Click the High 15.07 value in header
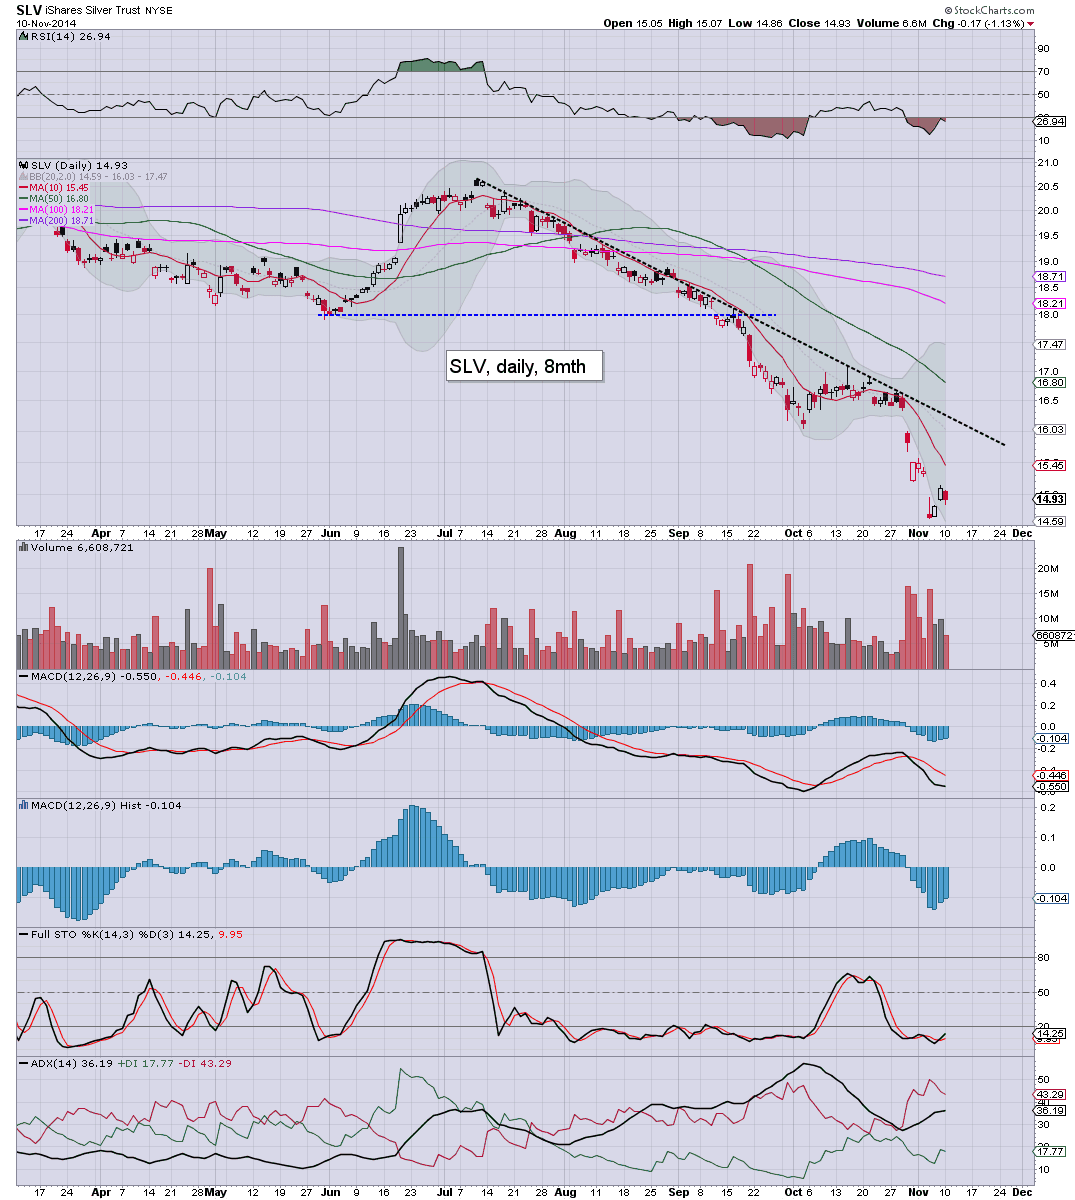1075x1200 pixels. 693,23
